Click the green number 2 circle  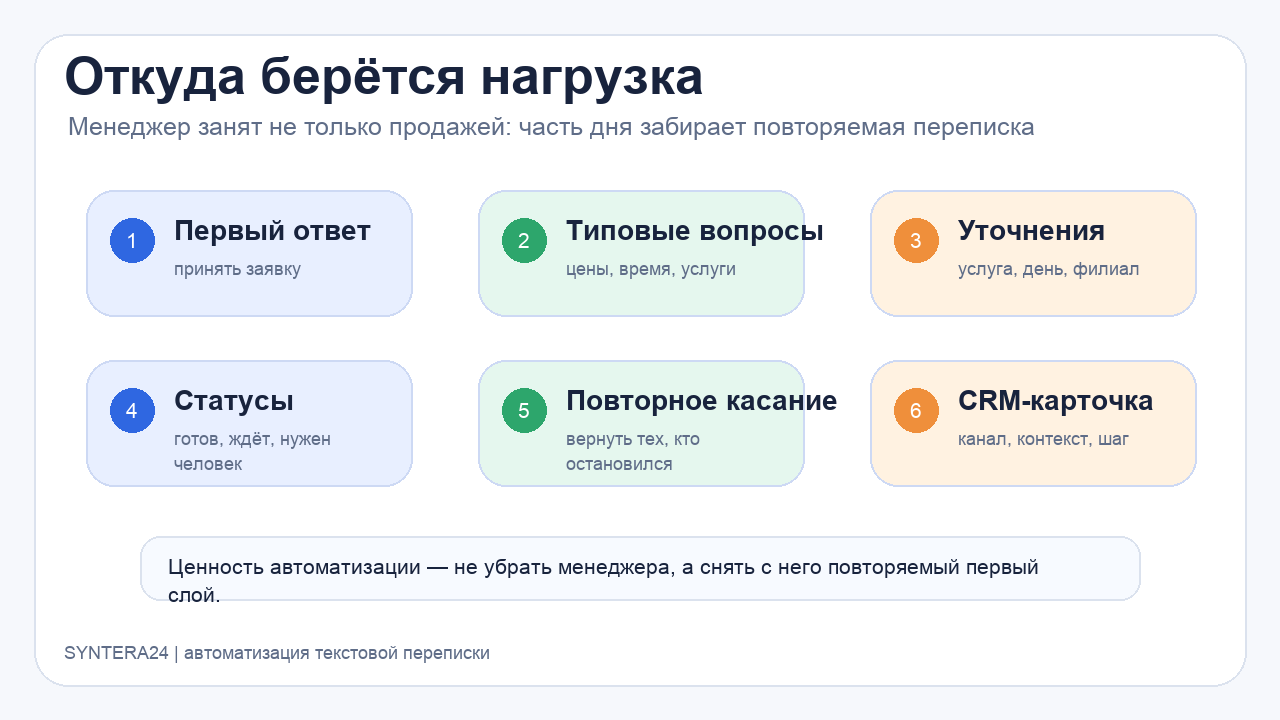pos(524,241)
